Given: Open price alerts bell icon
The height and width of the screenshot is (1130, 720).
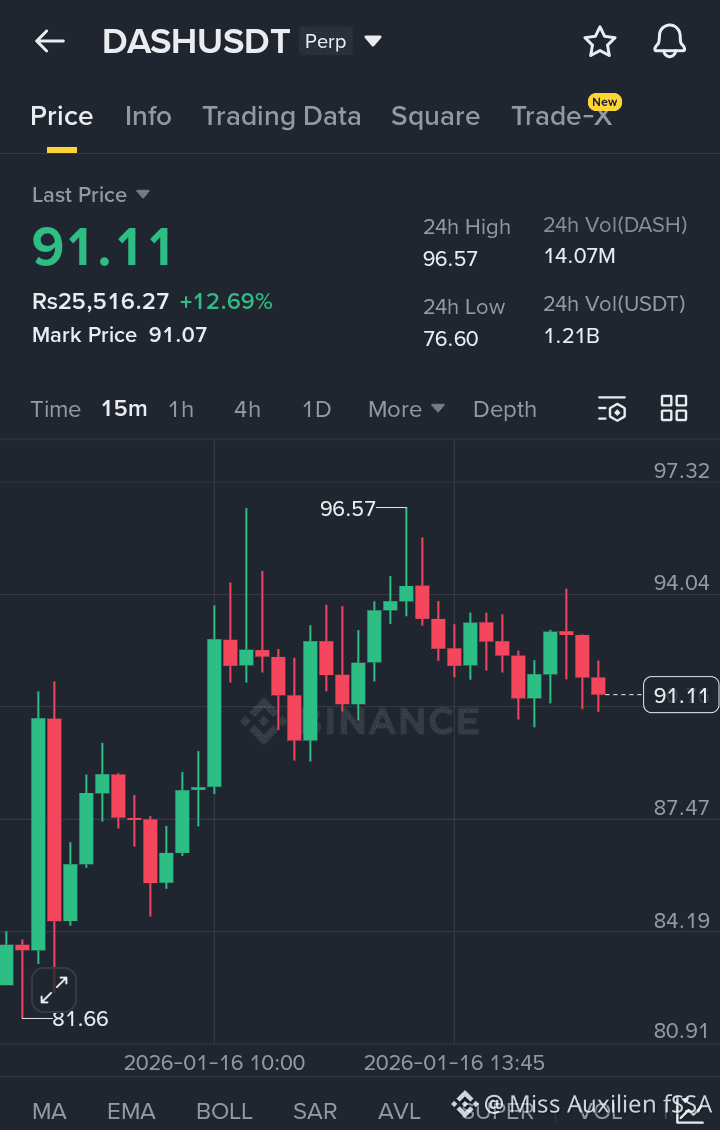Looking at the screenshot, I should tap(670, 41).
